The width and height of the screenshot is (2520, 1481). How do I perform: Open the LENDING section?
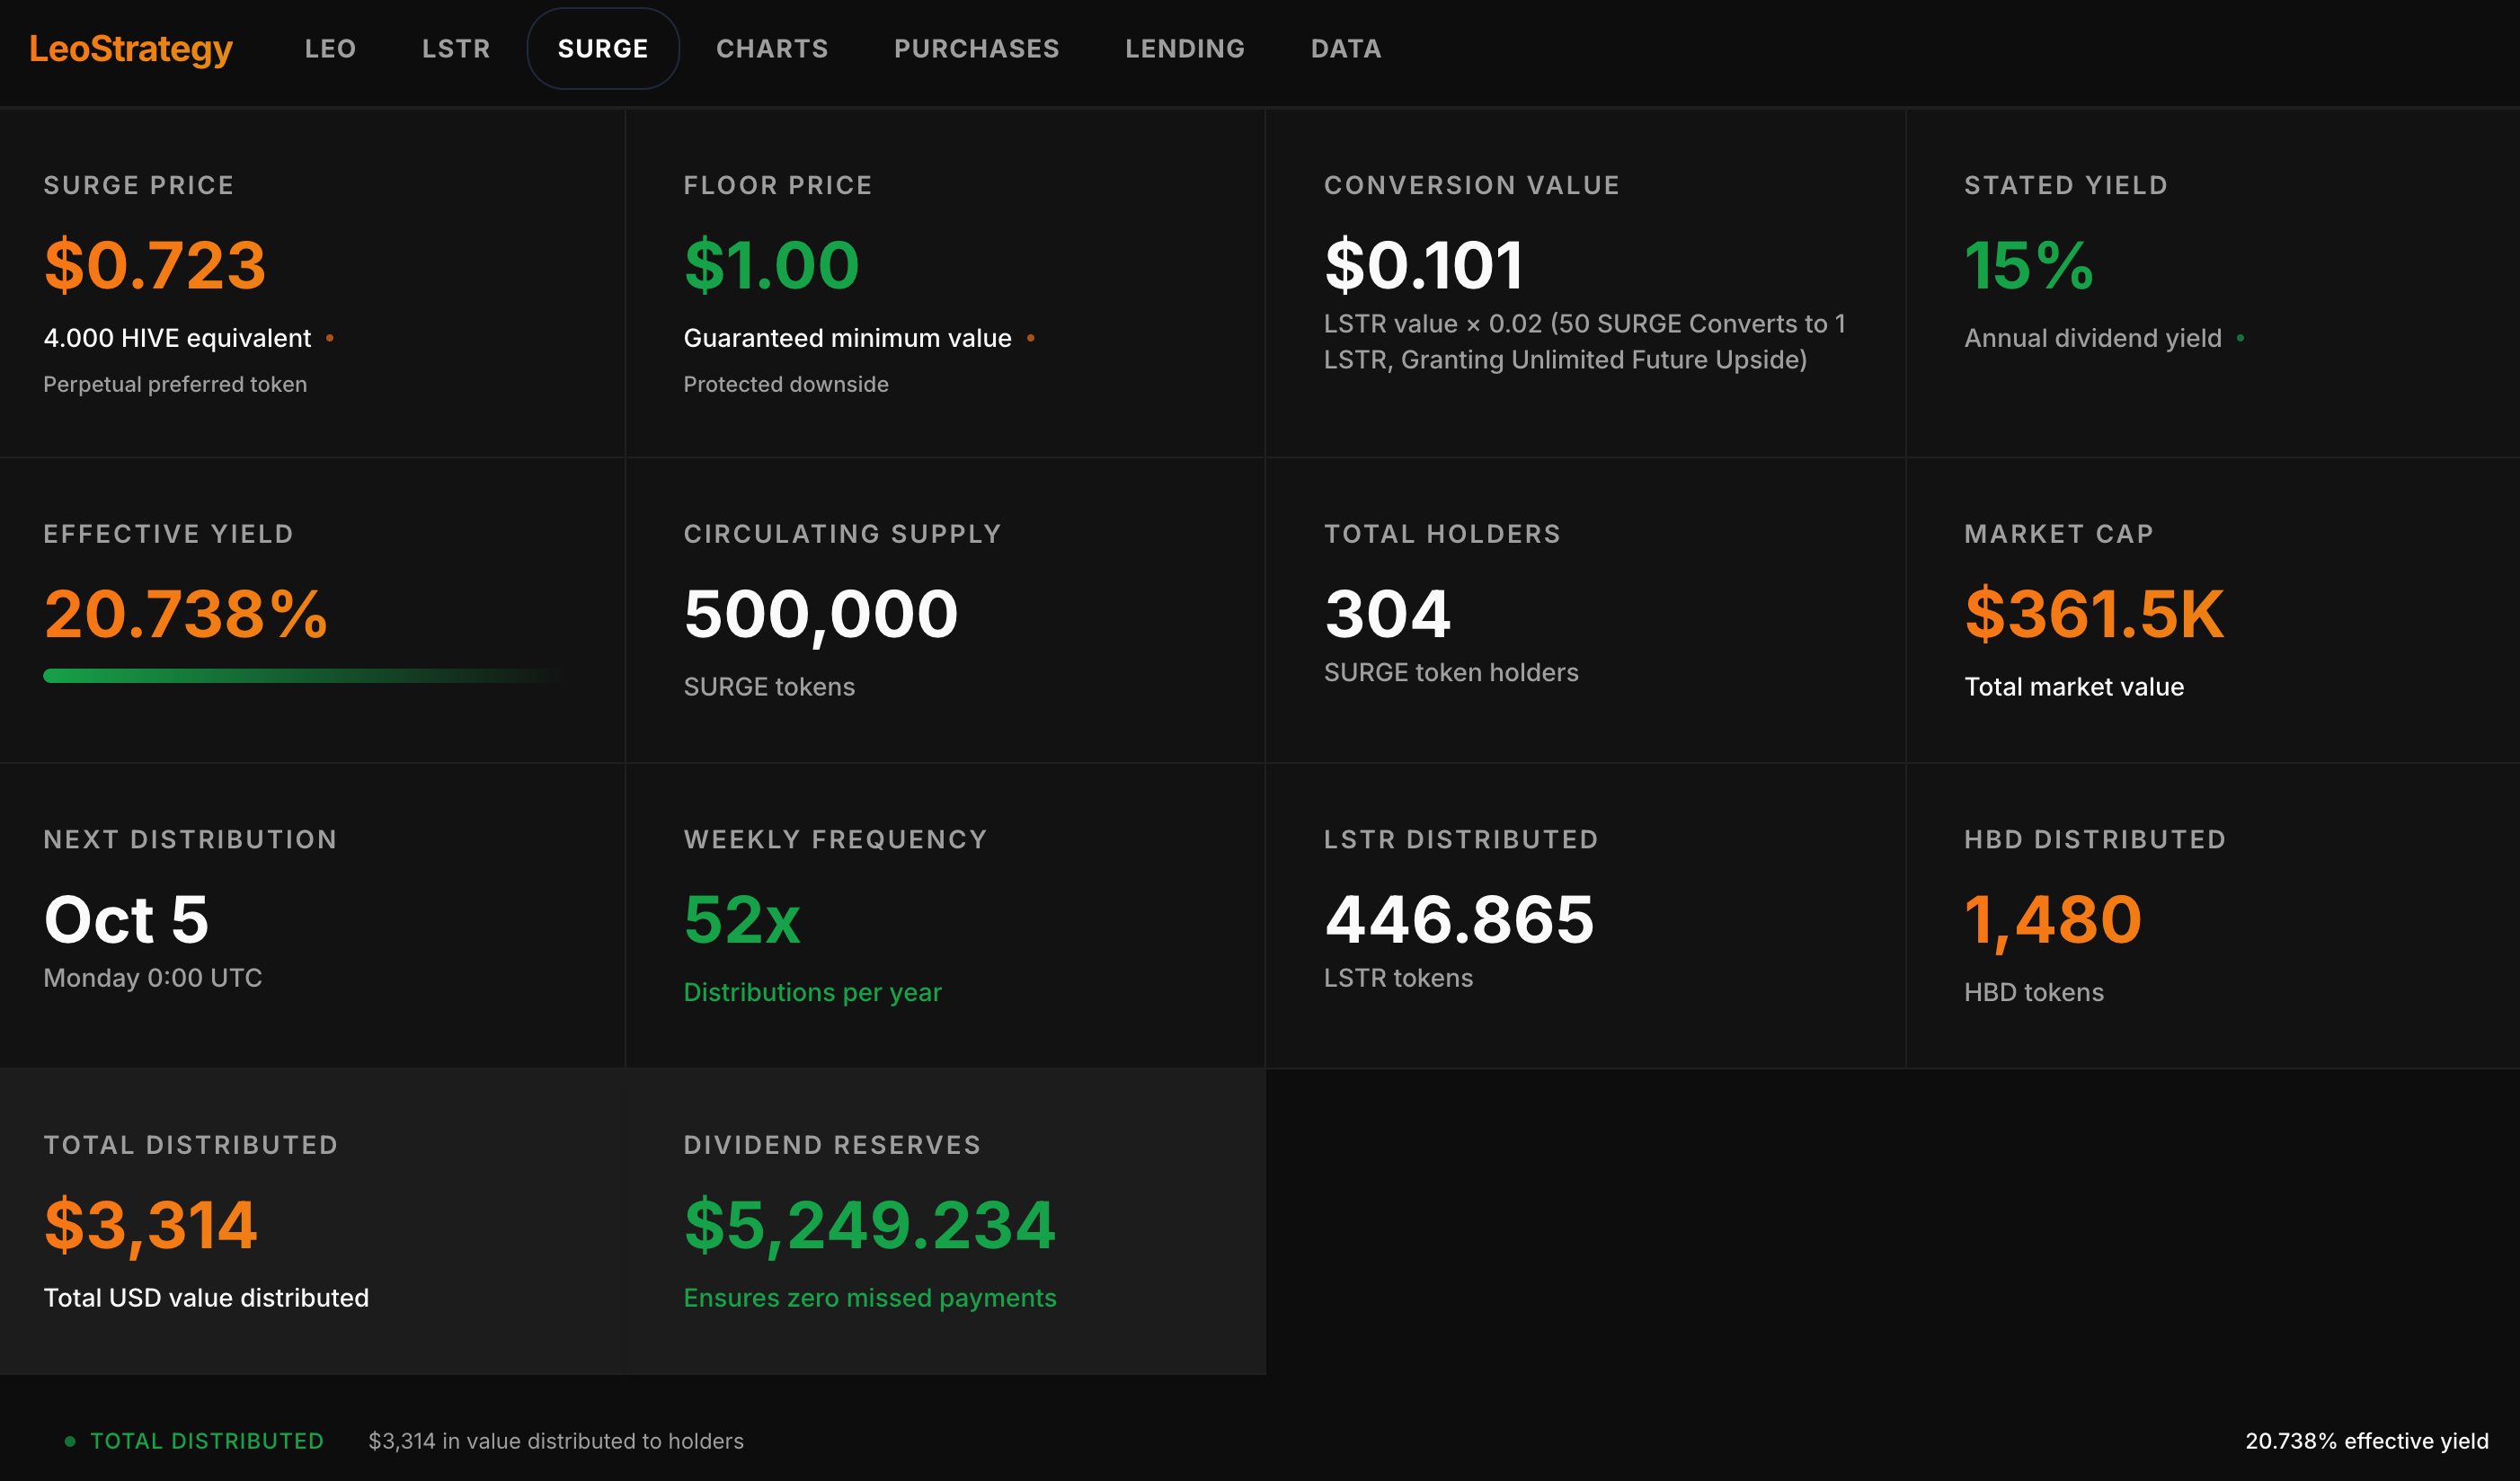pyautogui.click(x=1185, y=48)
